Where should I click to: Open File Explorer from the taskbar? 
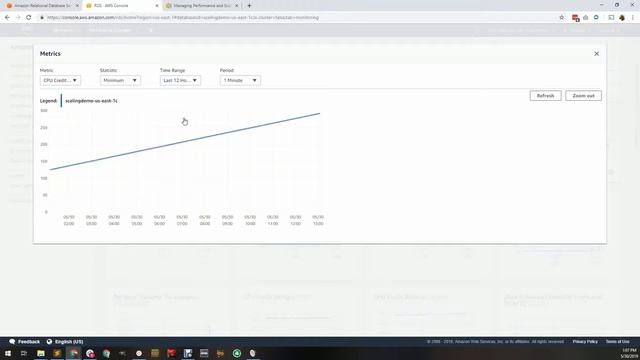tap(41, 353)
